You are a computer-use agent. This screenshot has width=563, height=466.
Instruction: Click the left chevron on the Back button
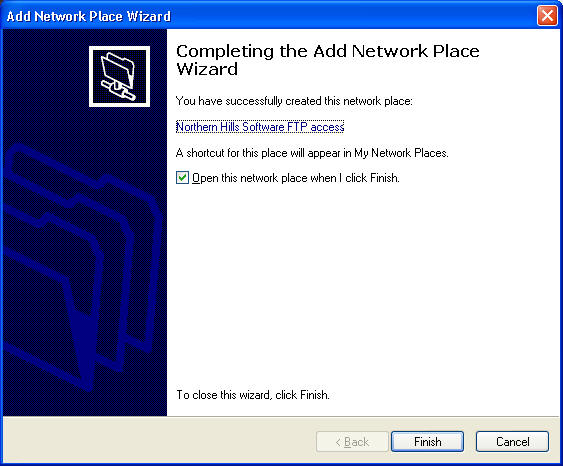(338, 442)
